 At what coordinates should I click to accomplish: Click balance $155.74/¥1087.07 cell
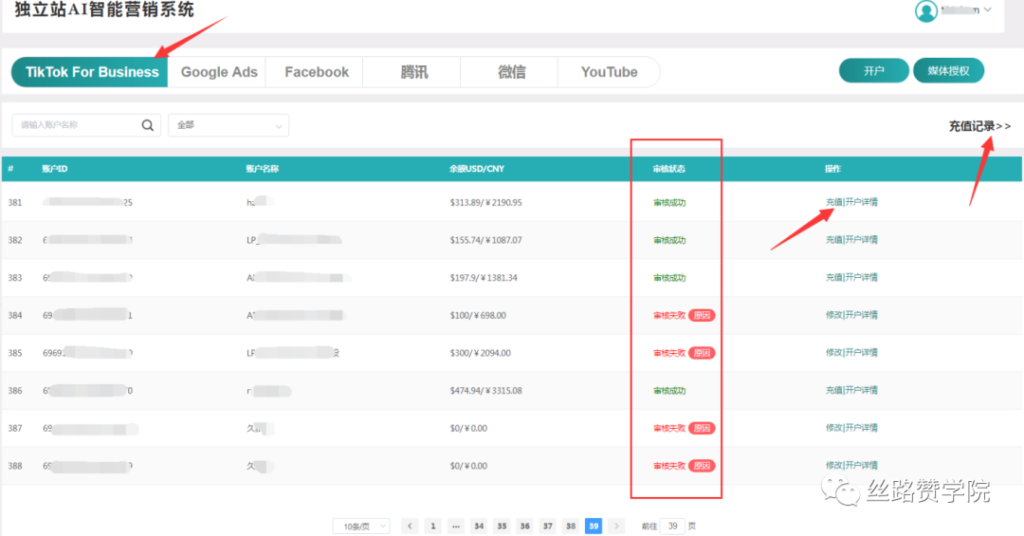[x=486, y=240]
